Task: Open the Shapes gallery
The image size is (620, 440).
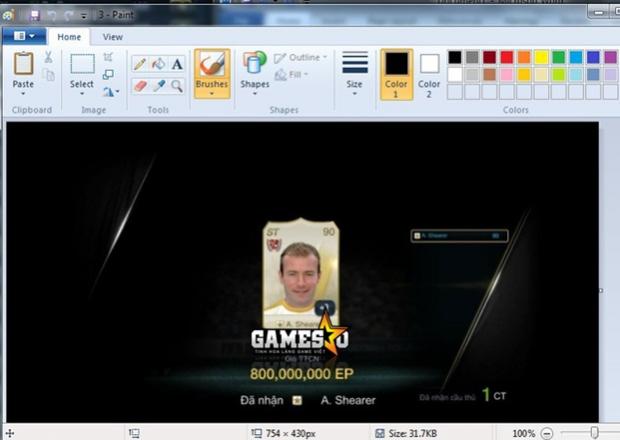Action: point(254,71)
